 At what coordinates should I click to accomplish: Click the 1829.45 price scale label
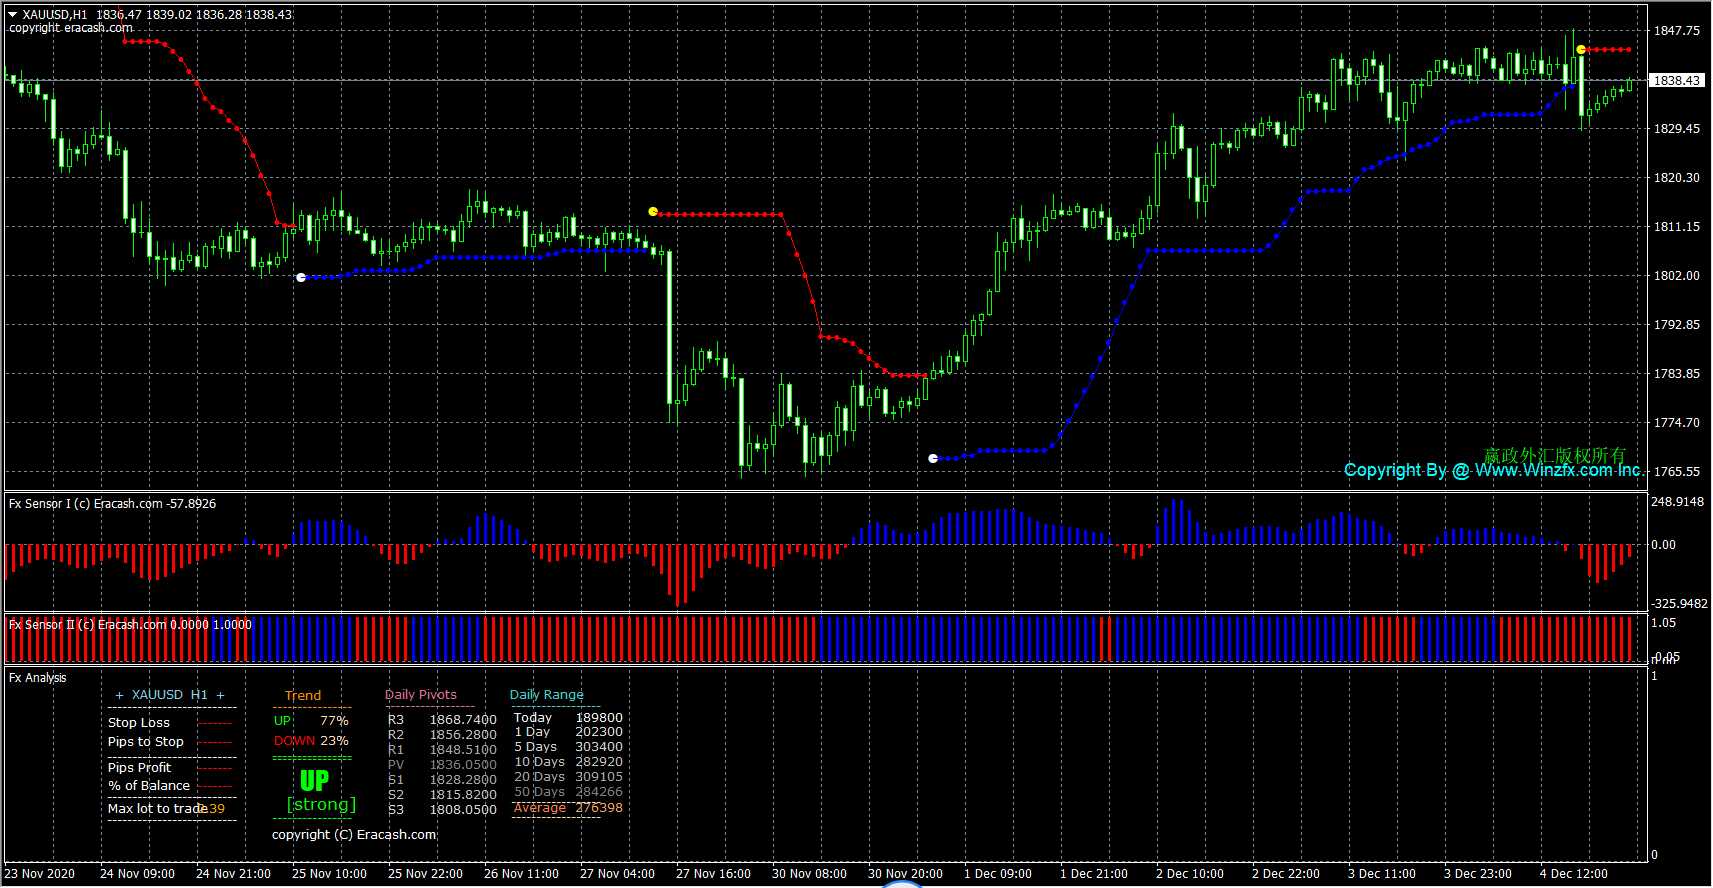[x=1677, y=128]
